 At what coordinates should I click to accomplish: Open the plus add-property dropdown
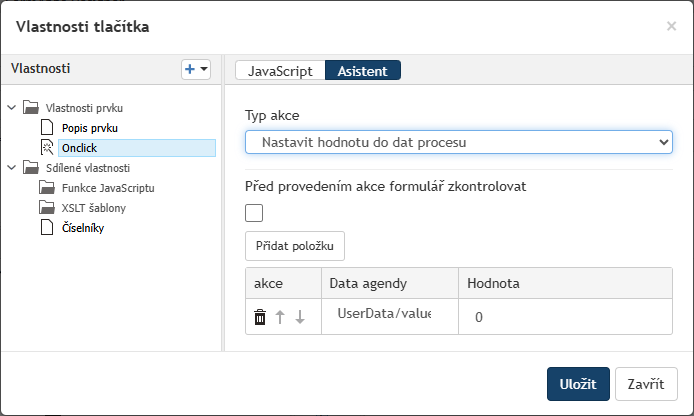pos(196,69)
